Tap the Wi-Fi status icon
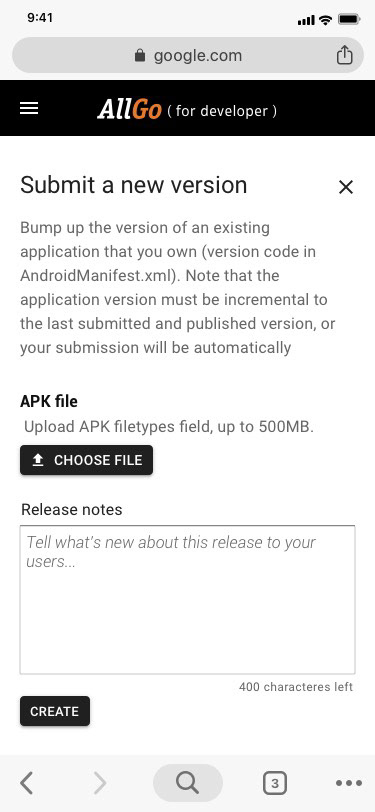Viewport: 375px width, 812px height. pos(325,20)
